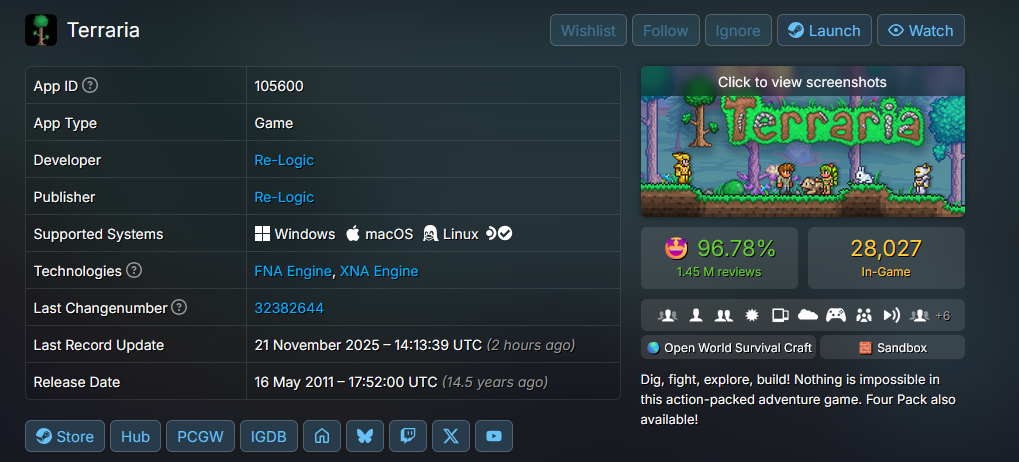The image size is (1019, 462).
Task: Expand the +6 additional categories
Action: coord(942,316)
